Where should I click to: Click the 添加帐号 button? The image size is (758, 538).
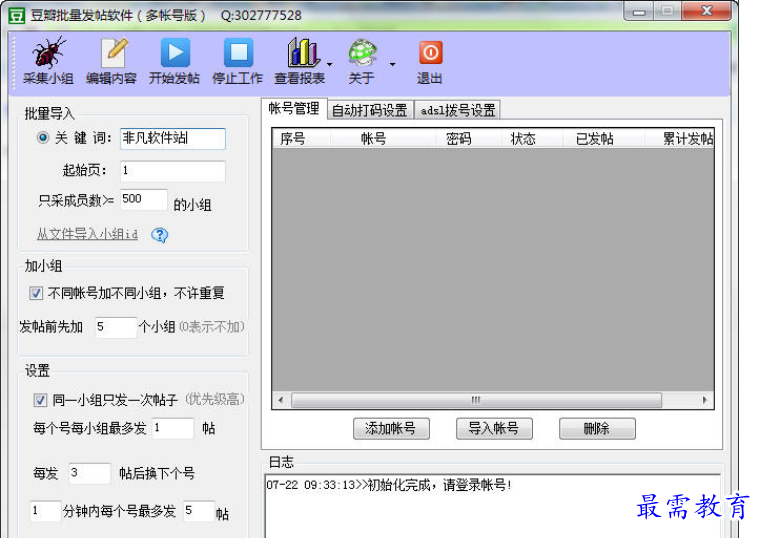tap(391, 428)
